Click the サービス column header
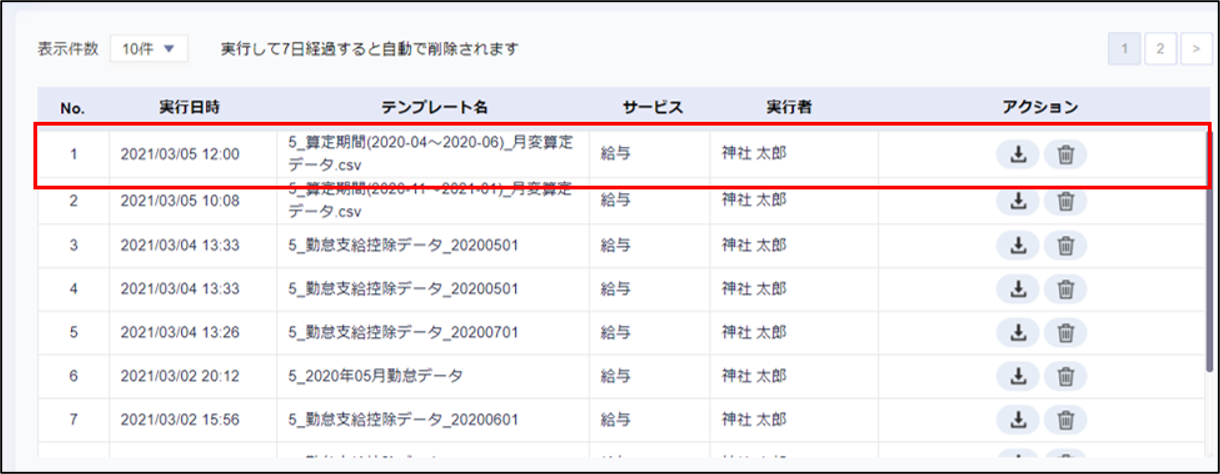 pos(652,107)
